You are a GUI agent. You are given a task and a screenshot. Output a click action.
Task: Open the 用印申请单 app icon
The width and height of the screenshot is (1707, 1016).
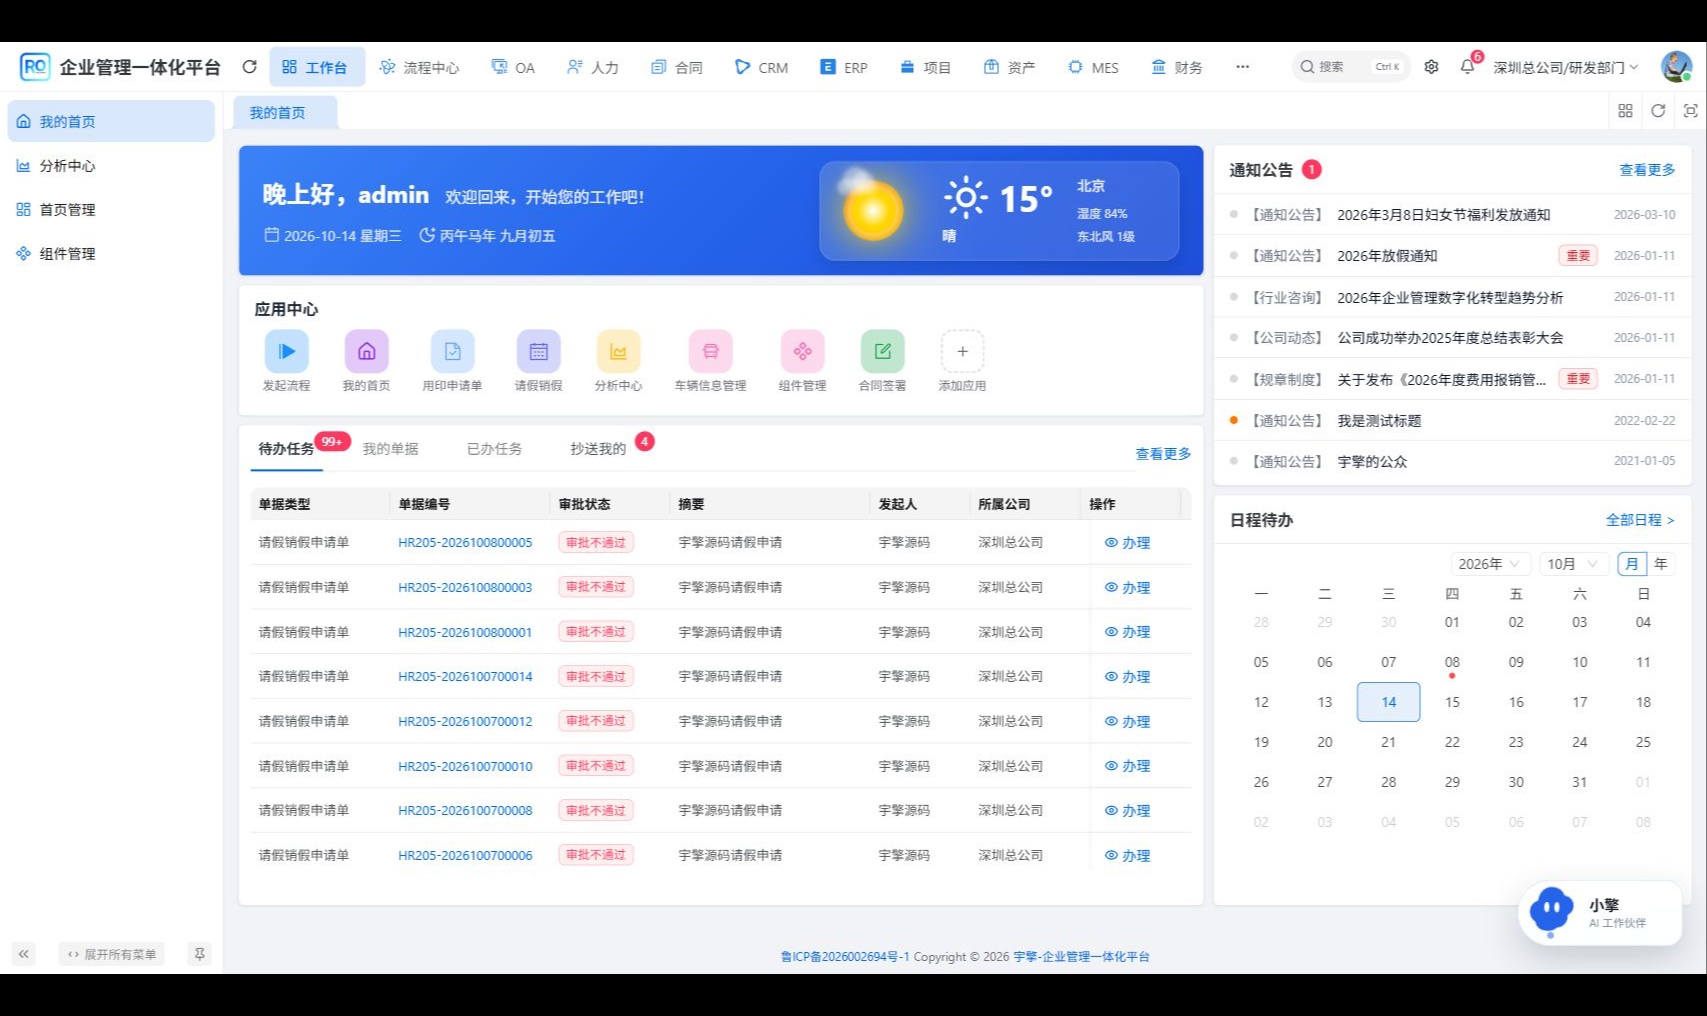452,352
